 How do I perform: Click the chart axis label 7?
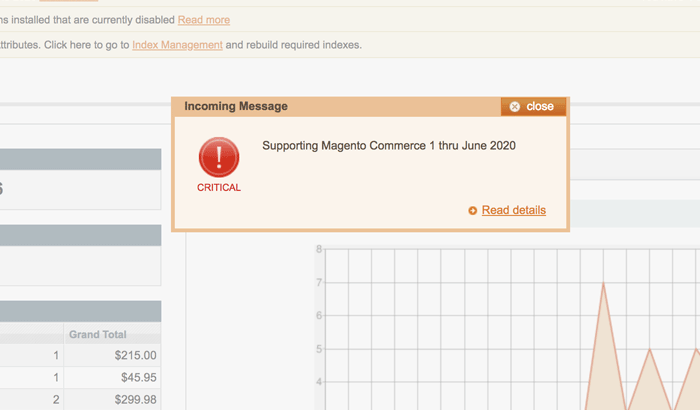[x=319, y=282]
